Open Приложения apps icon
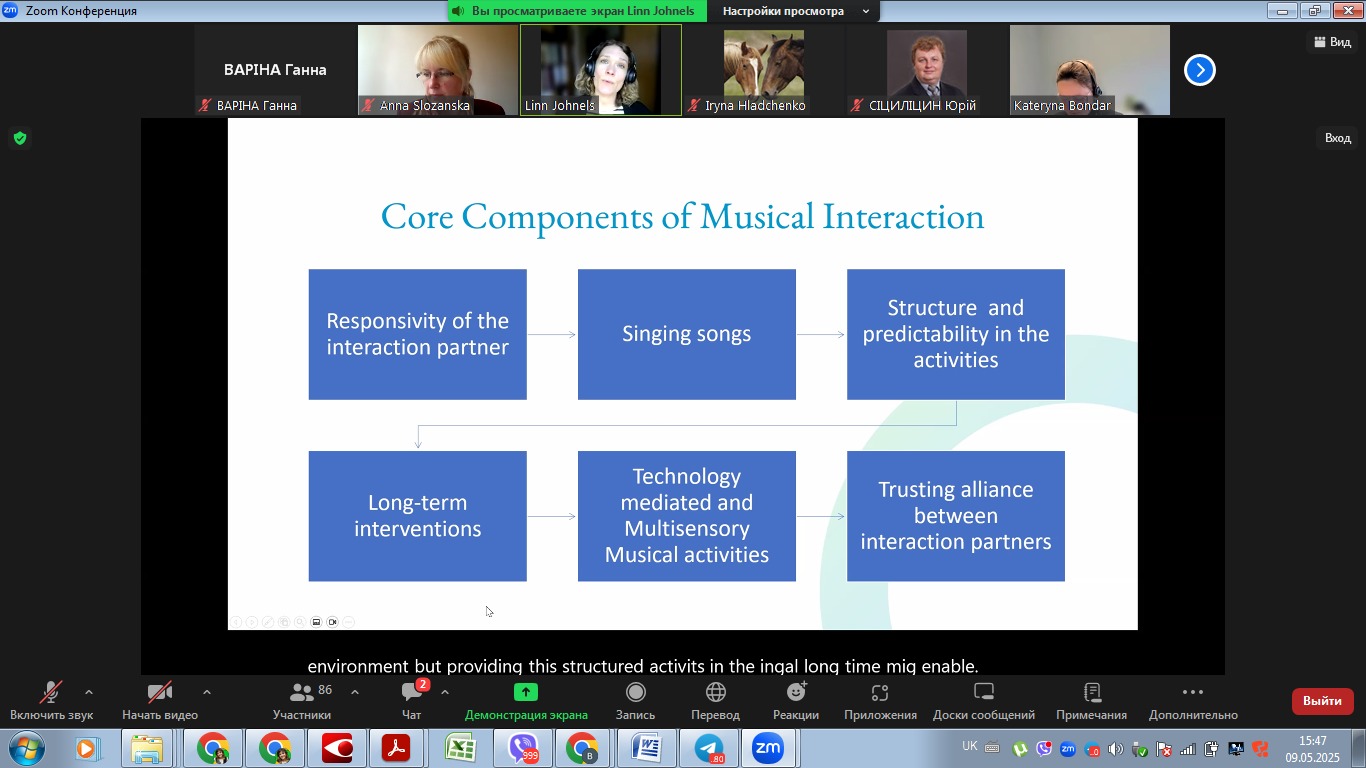The height and width of the screenshot is (768, 1366). click(880, 693)
